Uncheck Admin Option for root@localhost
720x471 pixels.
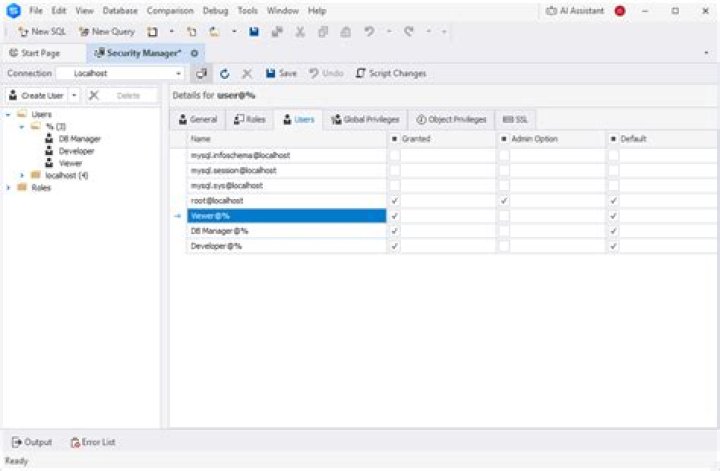point(504,201)
